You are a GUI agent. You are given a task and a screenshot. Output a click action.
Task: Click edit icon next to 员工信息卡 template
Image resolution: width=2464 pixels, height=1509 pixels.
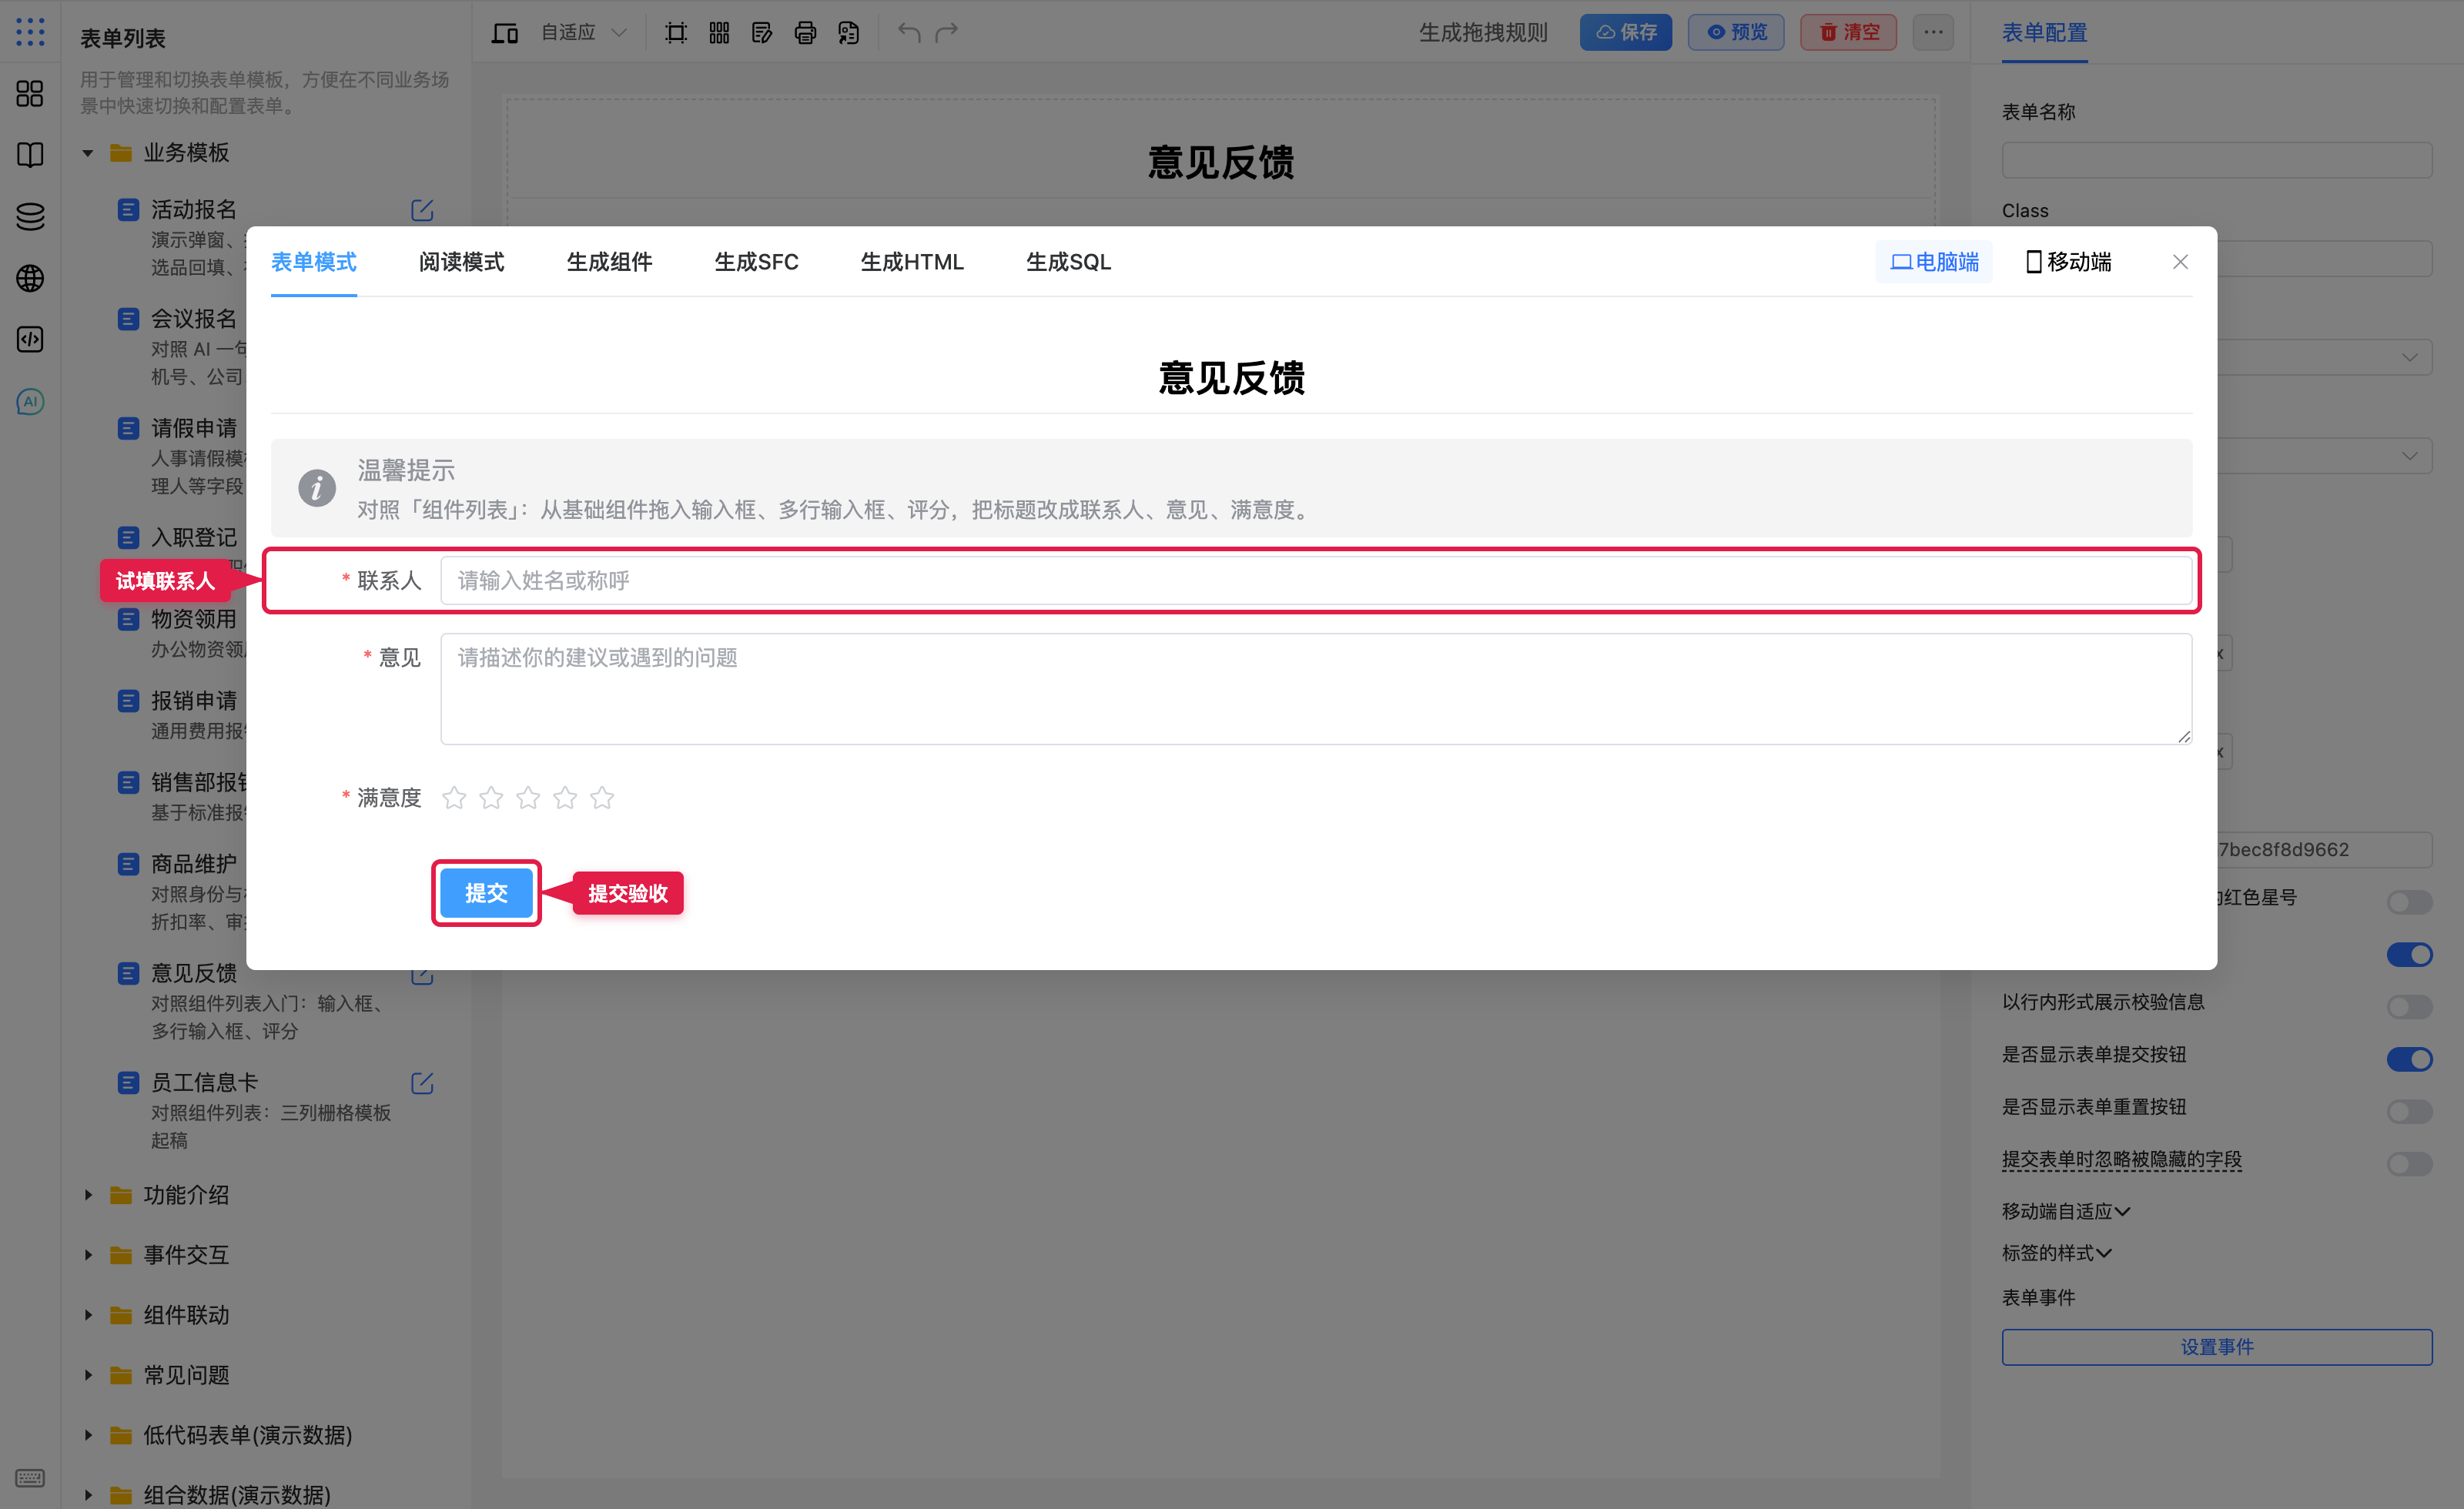(422, 1083)
